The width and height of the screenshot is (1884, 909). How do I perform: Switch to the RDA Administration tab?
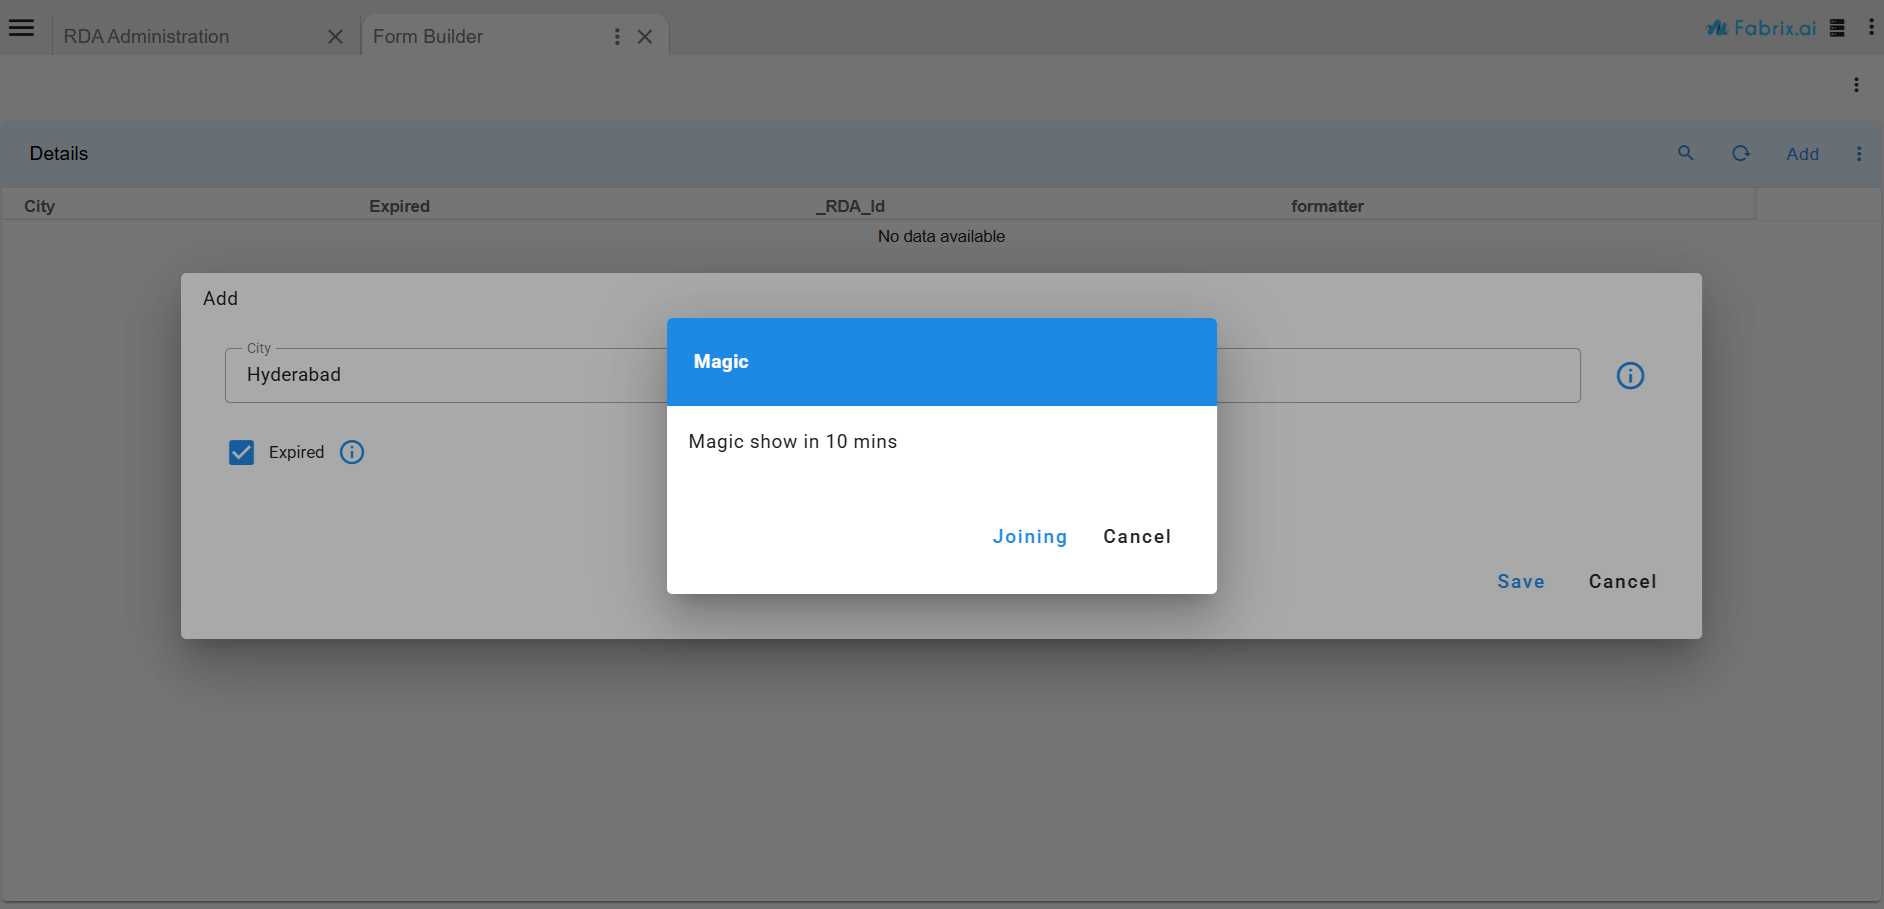point(147,37)
